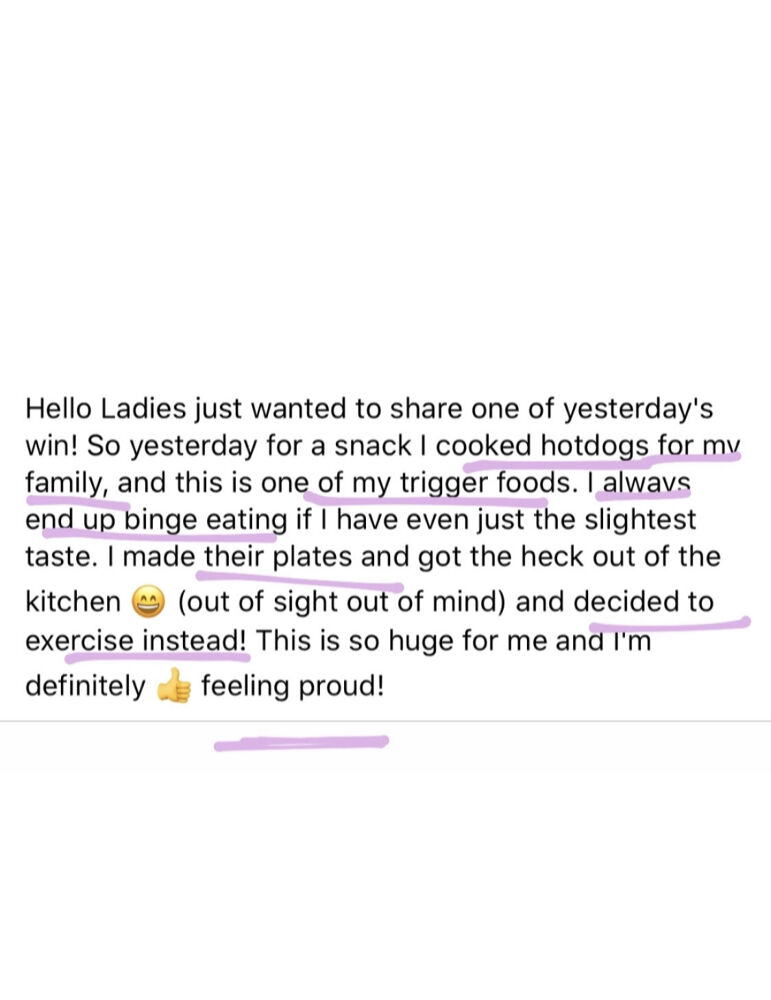Image resolution: width=771 pixels, height=1000 pixels.
Task: Click the word "kitchen" before the emoji
Action: 72,602
